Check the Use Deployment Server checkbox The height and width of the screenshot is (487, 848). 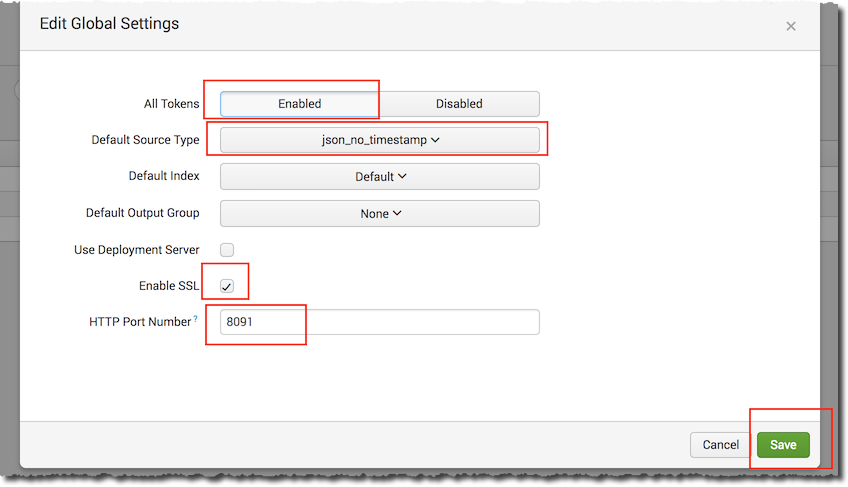227,249
